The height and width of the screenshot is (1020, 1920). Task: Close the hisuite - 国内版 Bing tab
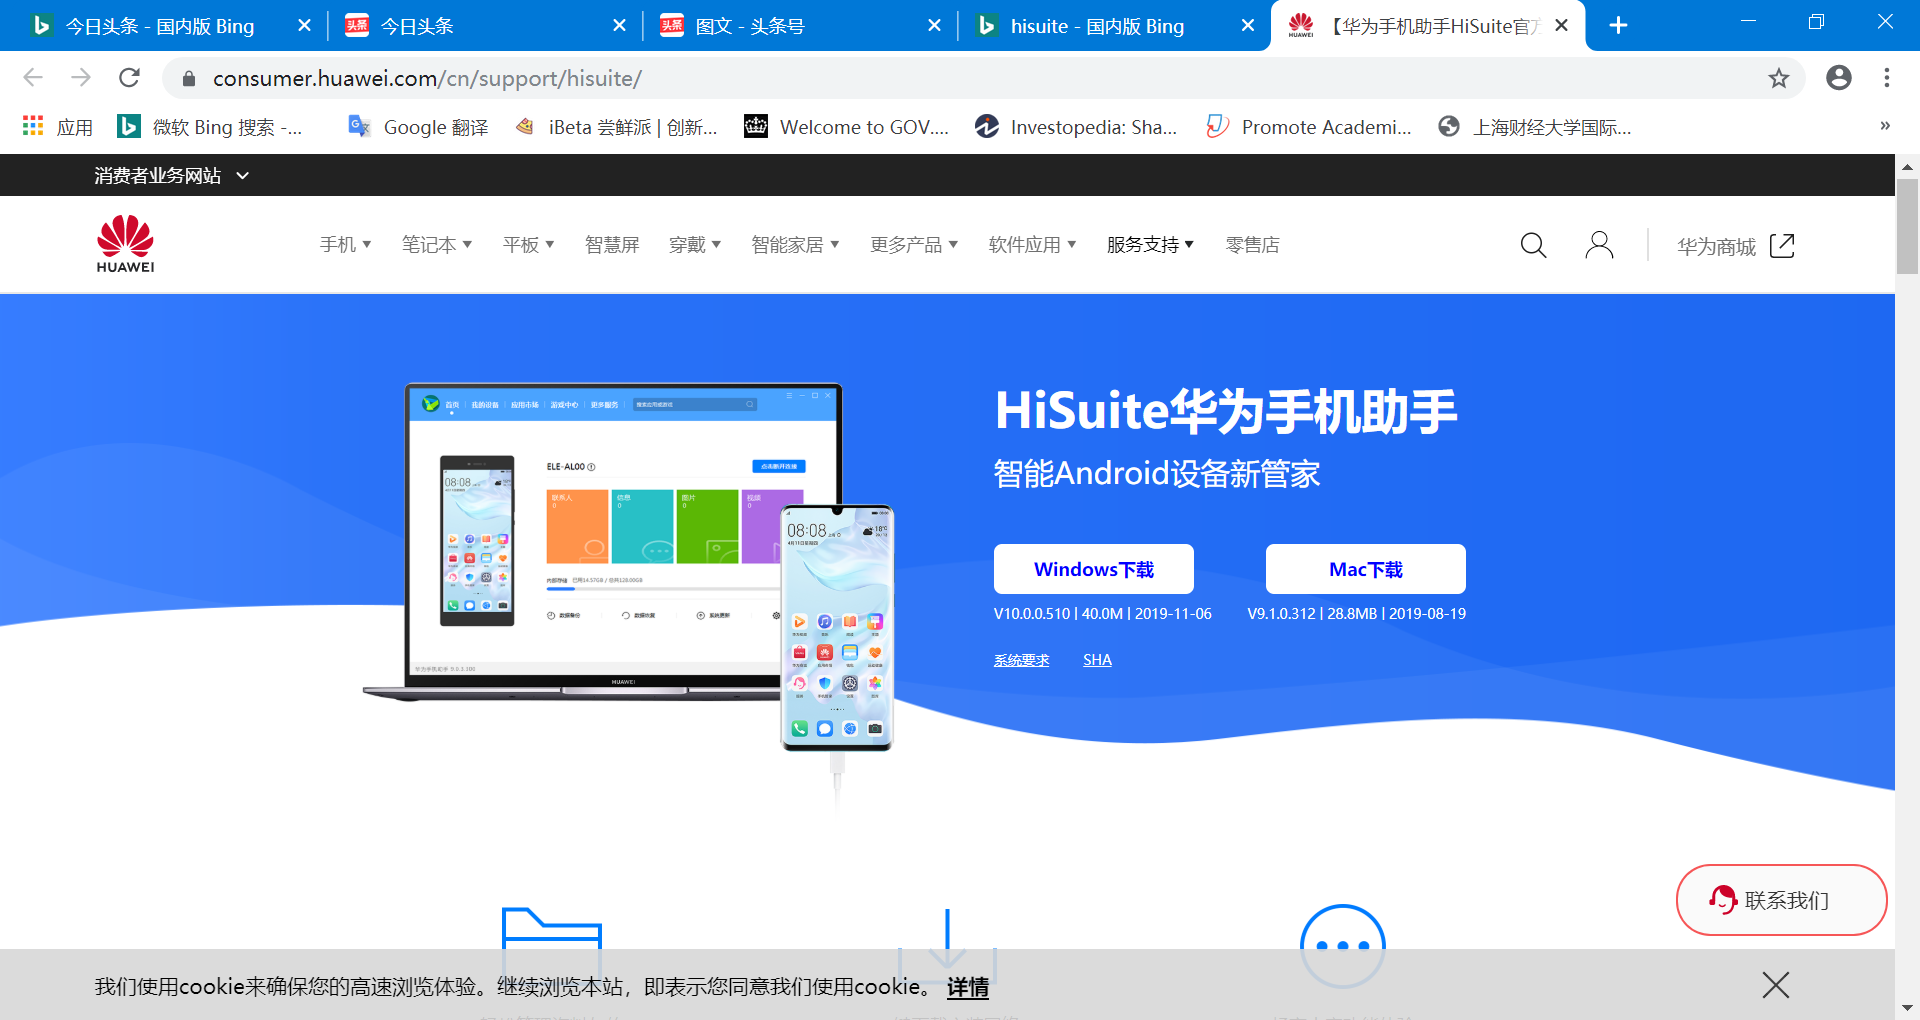(x=1248, y=26)
